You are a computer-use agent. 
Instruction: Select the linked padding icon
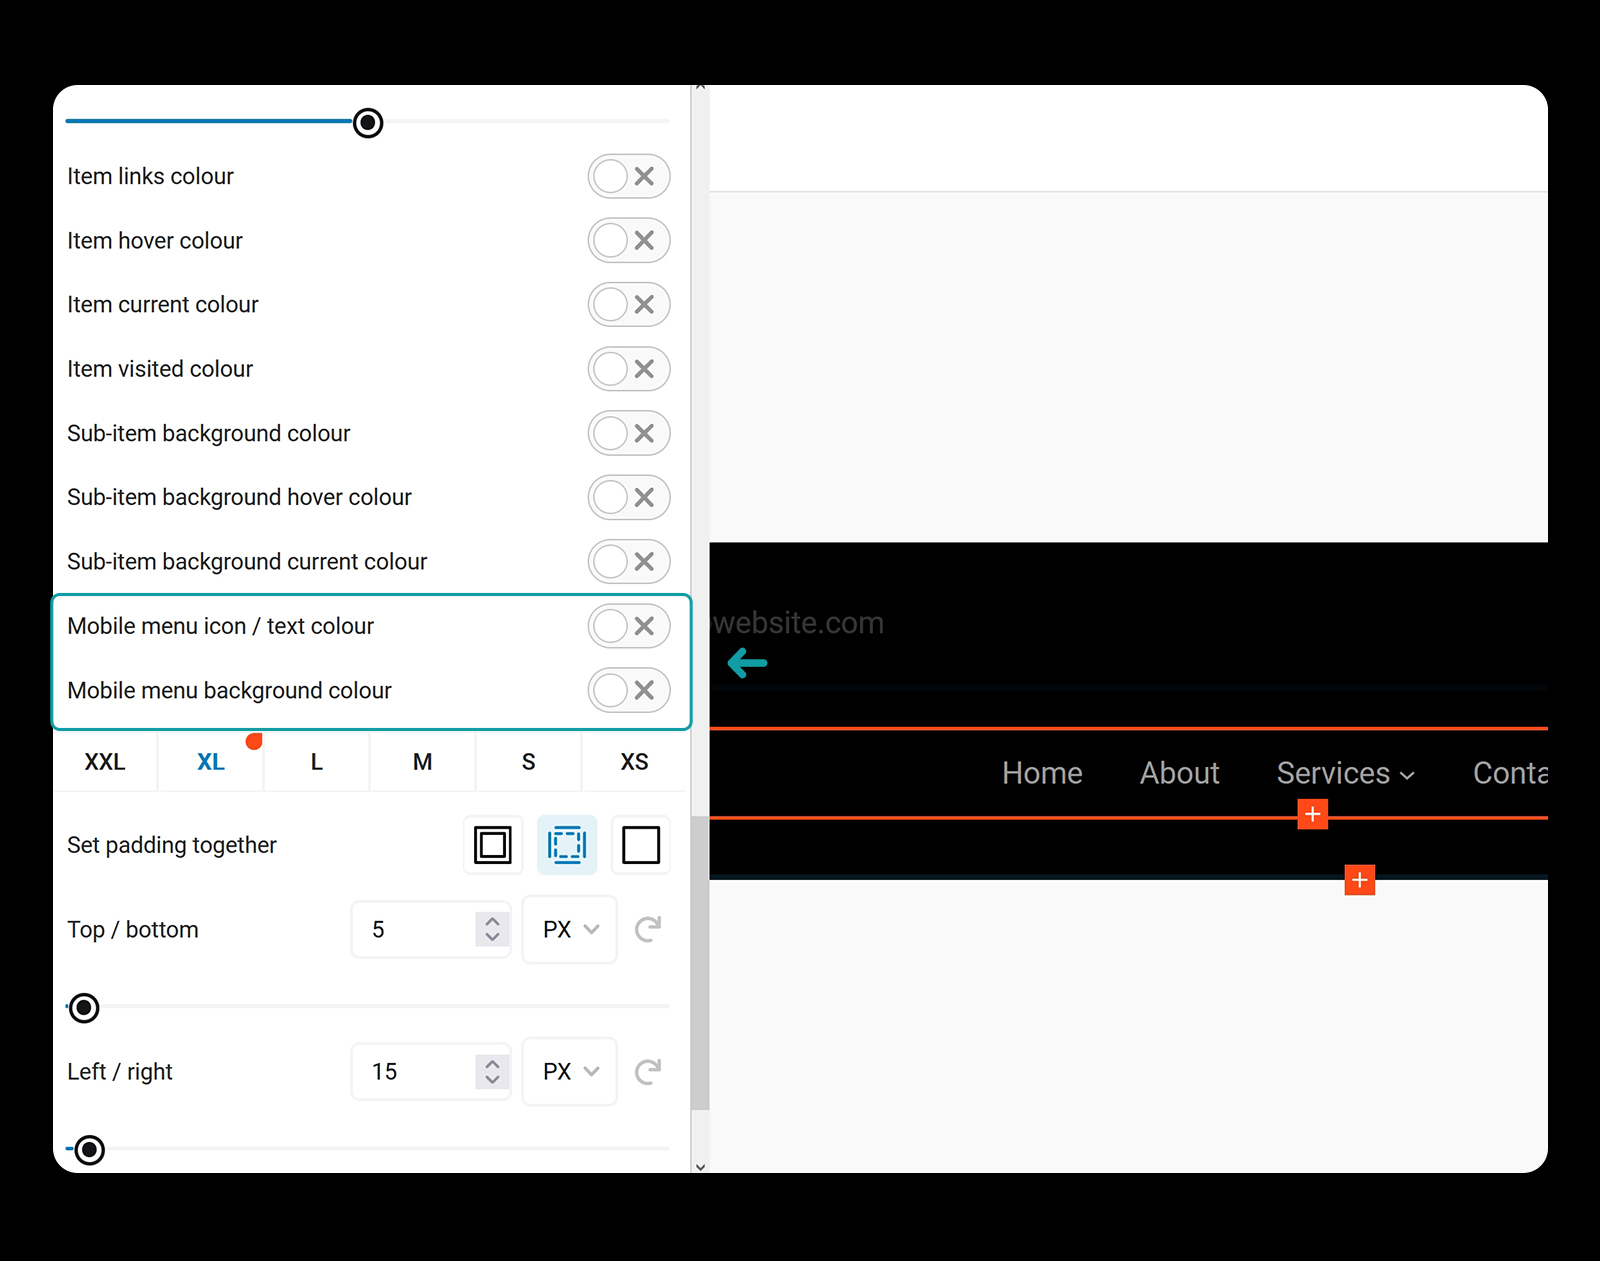coord(493,845)
